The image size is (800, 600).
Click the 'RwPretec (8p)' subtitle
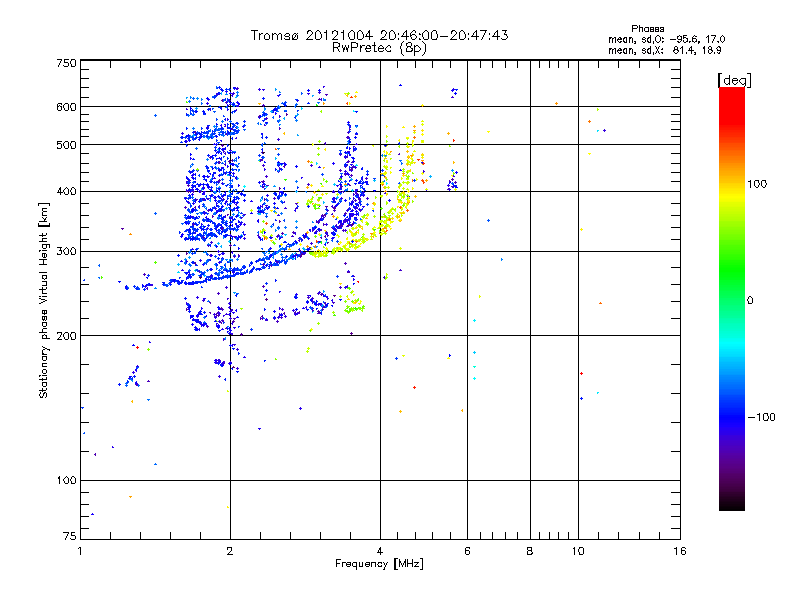[x=379, y=48]
